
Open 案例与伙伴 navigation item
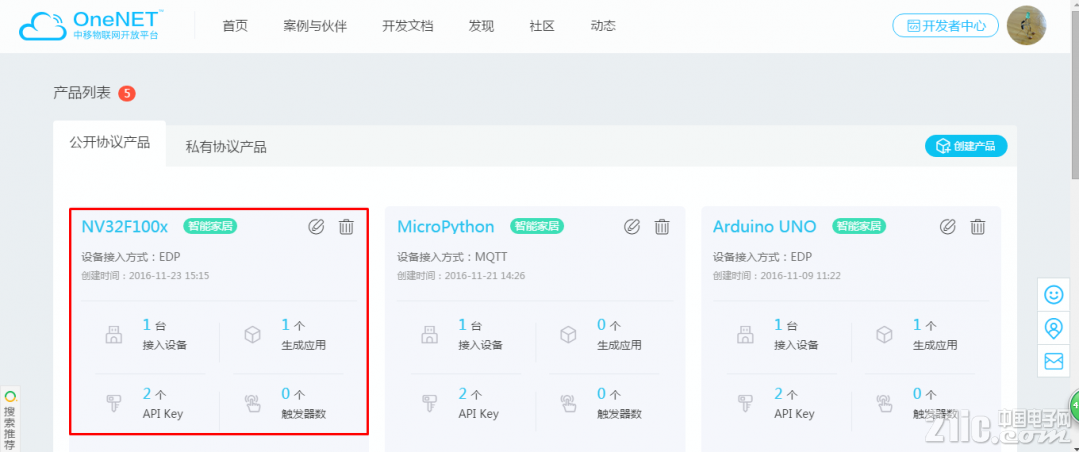coord(315,26)
